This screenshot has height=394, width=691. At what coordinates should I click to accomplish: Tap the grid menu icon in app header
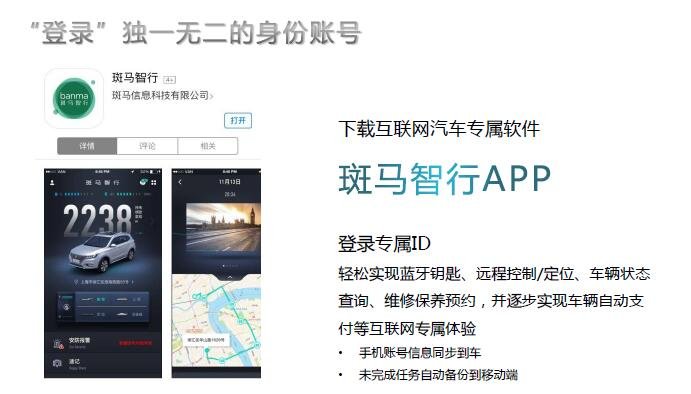point(154,182)
